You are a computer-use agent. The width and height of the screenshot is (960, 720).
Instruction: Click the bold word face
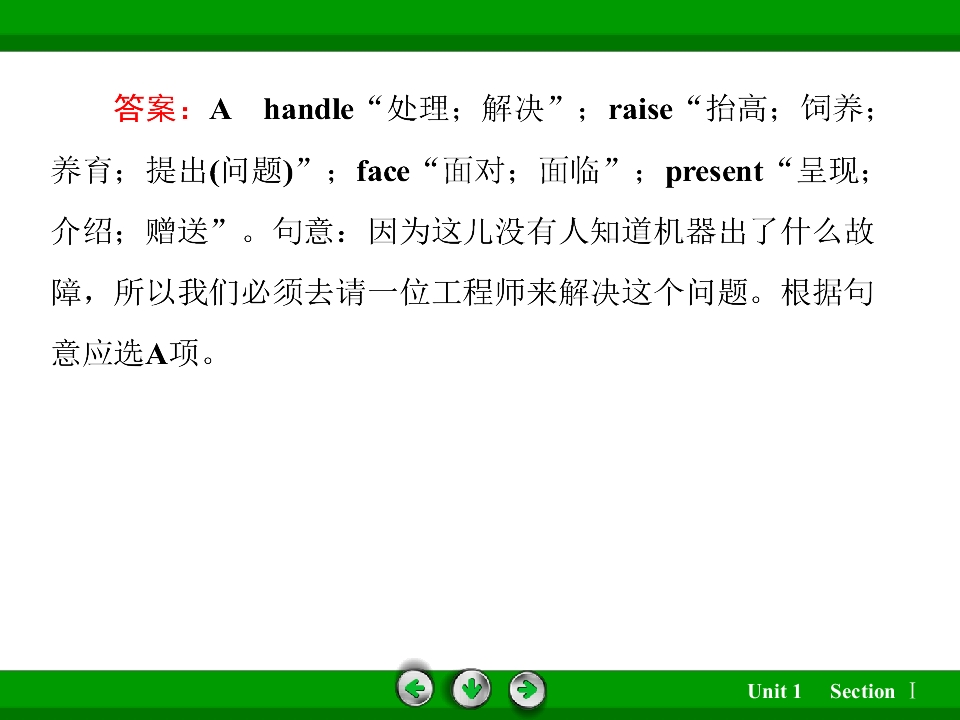point(383,171)
